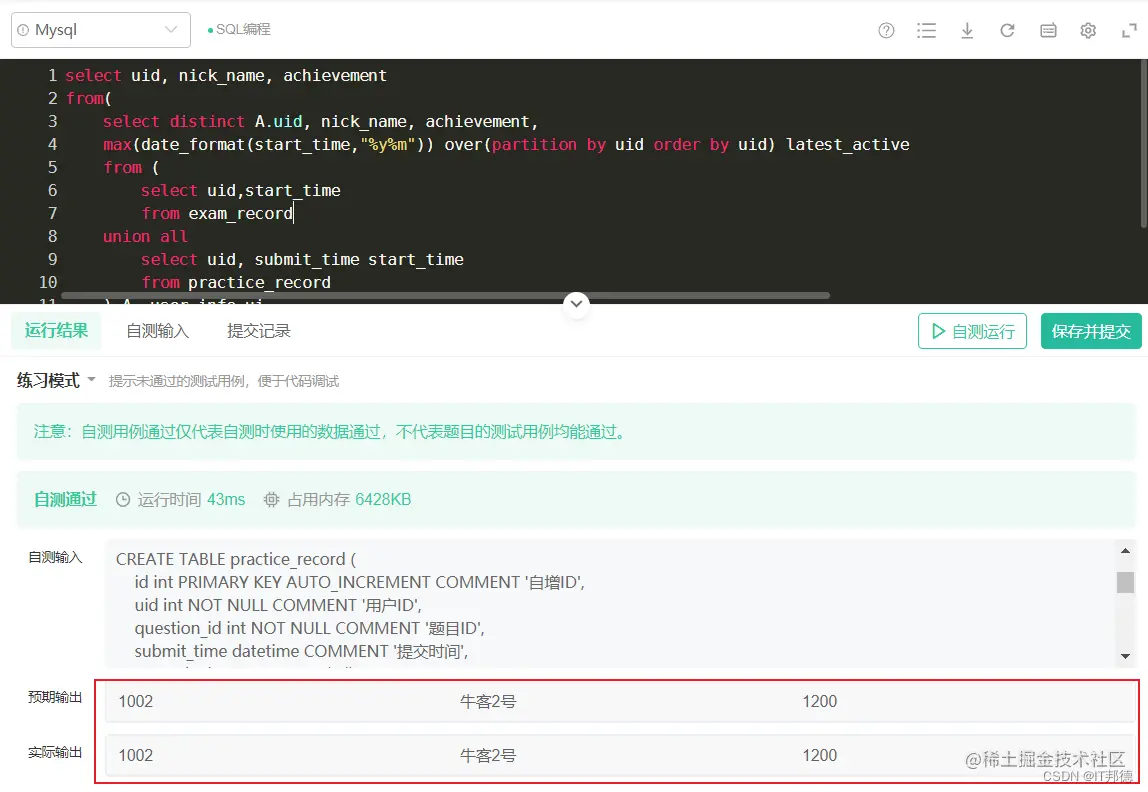1148x792 pixels.
Task: Click the 'question_id int NOT NULL' line
Action: click(309, 628)
